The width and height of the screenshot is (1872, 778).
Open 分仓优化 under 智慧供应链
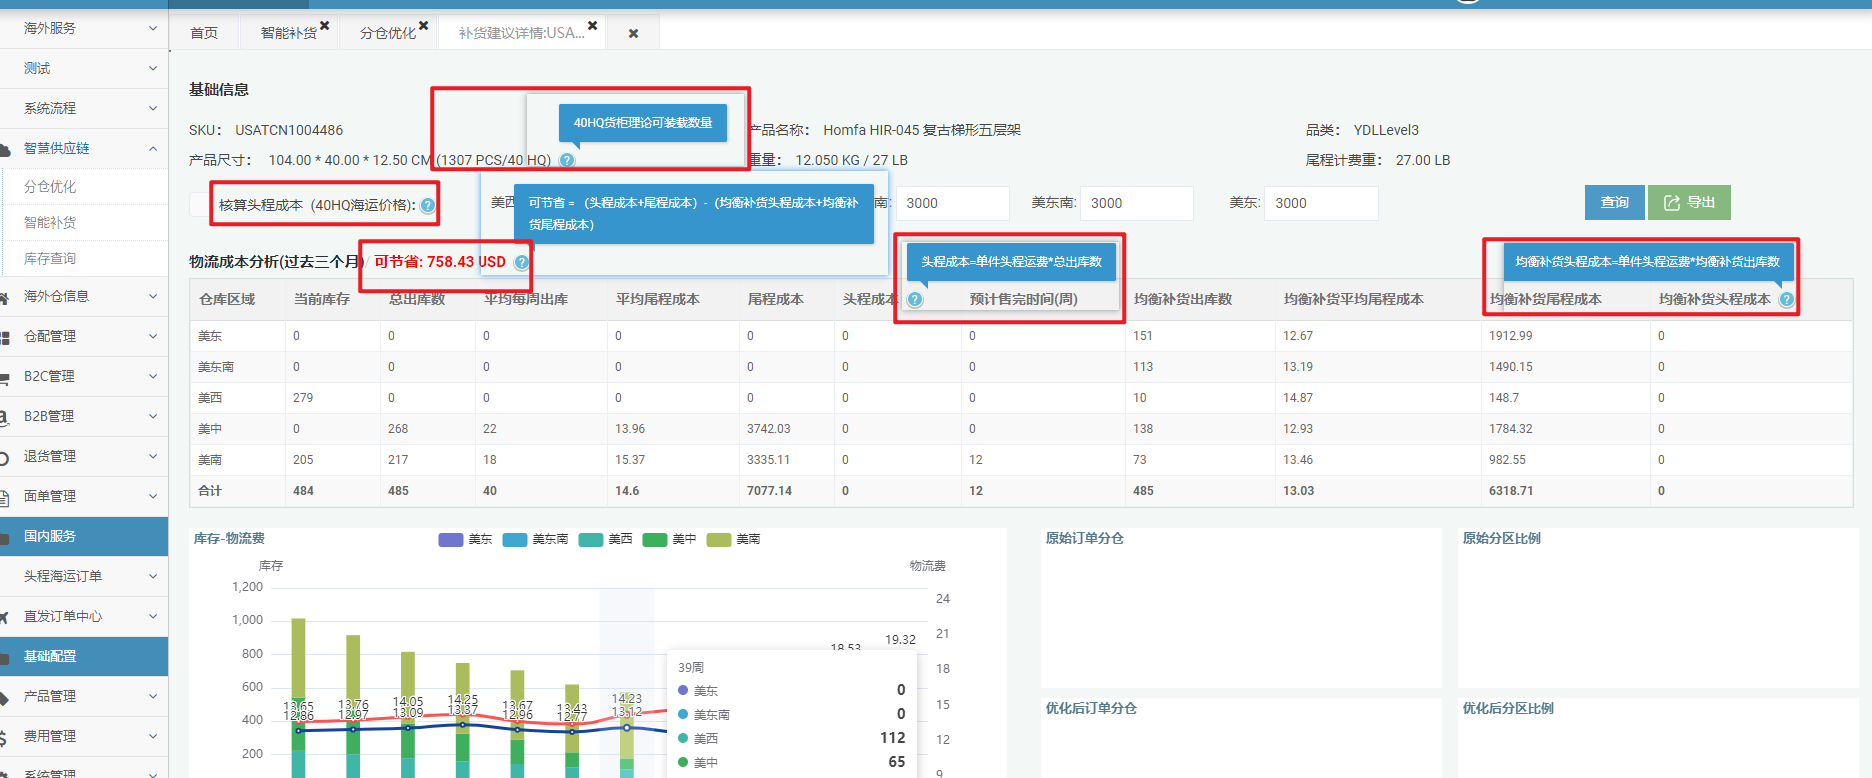[50, 187]
